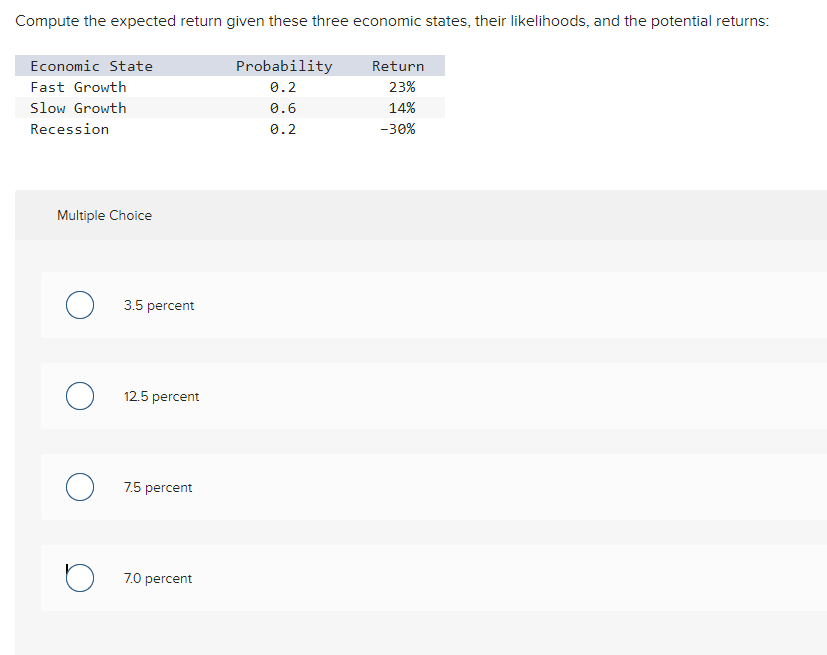Select the 3.5 percent answer option

coord(80,305)
